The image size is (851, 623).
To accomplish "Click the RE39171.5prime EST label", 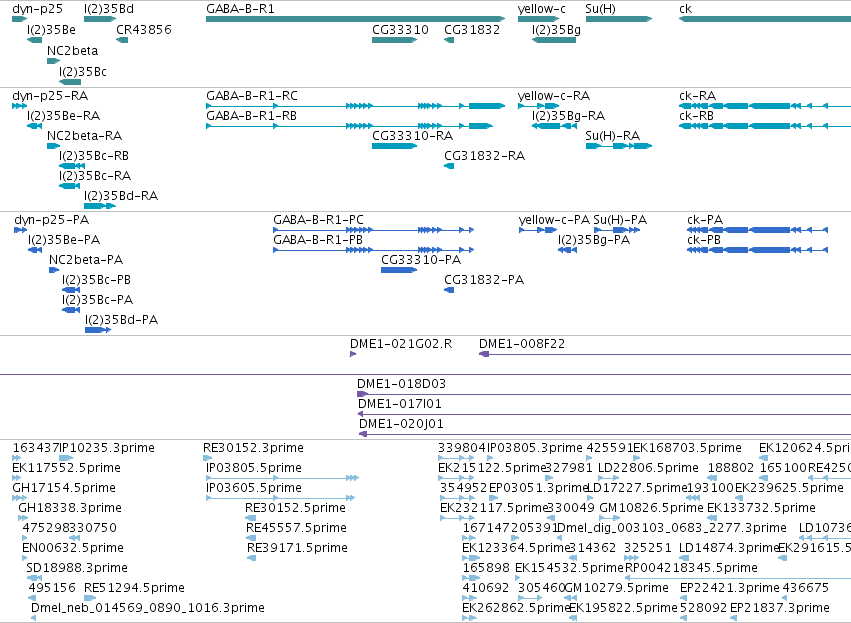I will click(297, 549).
